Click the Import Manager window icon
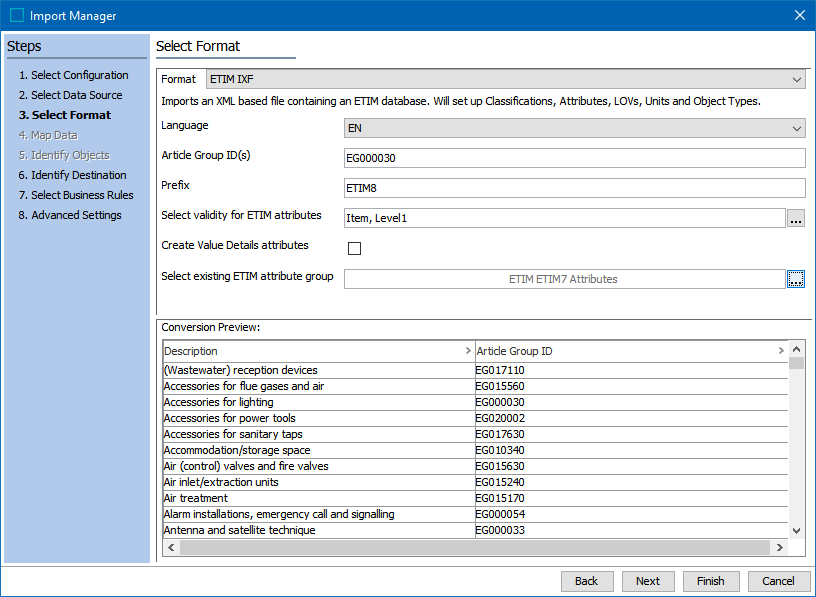Screen dimensions: 816x597 (16, 16)
